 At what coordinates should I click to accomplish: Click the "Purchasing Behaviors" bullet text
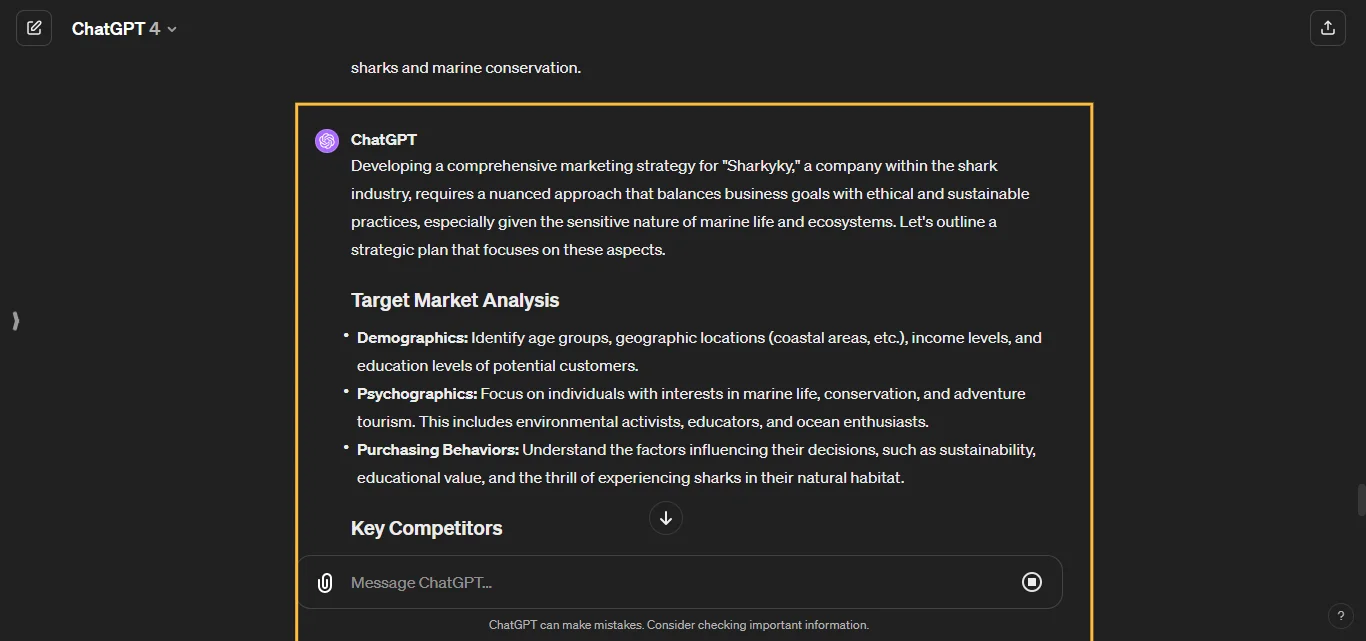point(437,449)
